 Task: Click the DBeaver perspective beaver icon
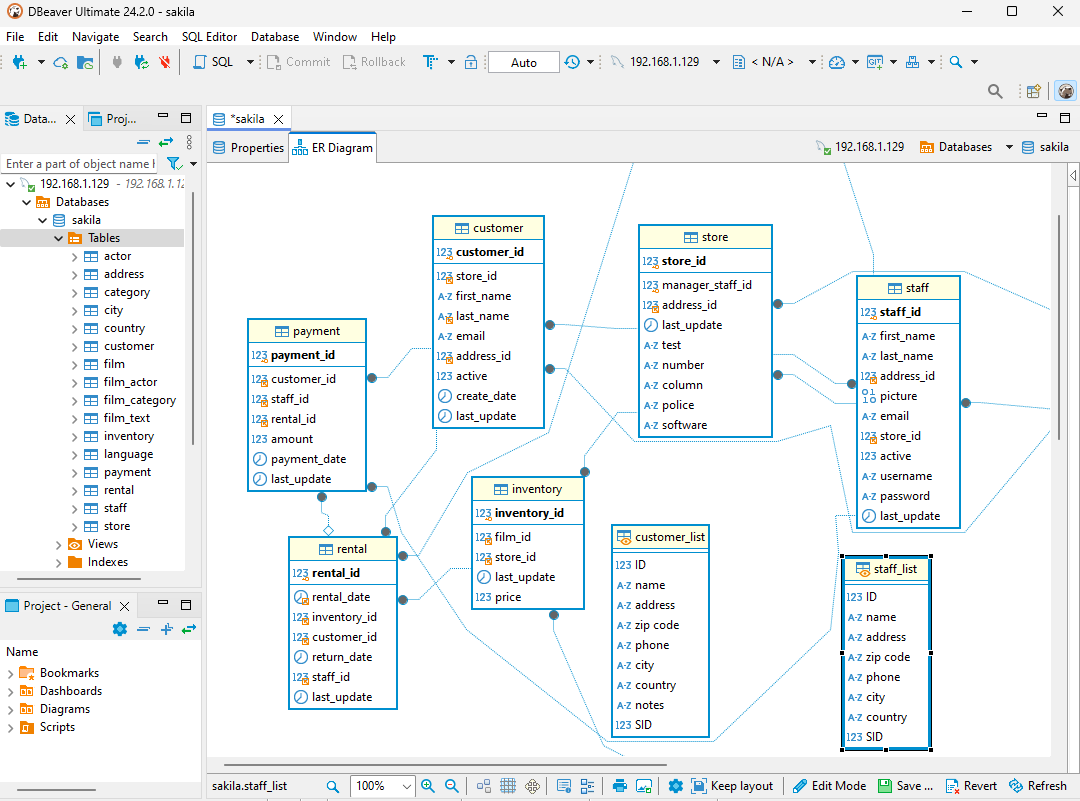point(1066,91)
